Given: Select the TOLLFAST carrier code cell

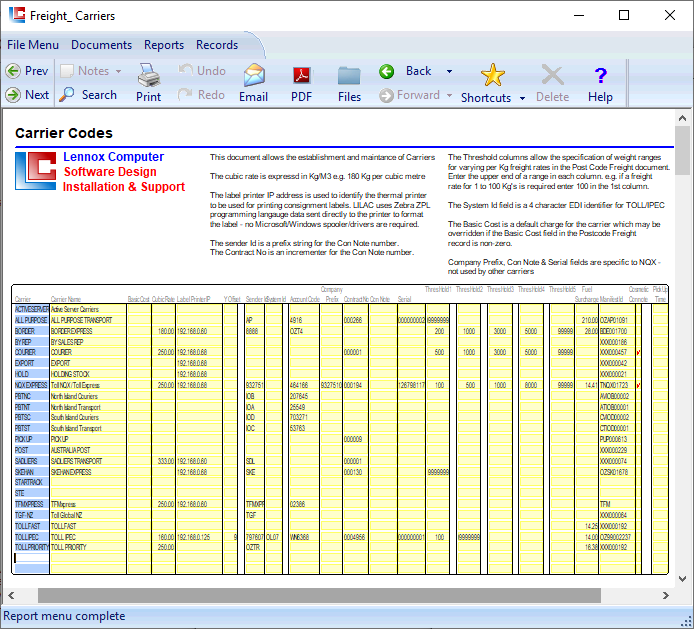Looking at the screenshot, I should 31,526.
